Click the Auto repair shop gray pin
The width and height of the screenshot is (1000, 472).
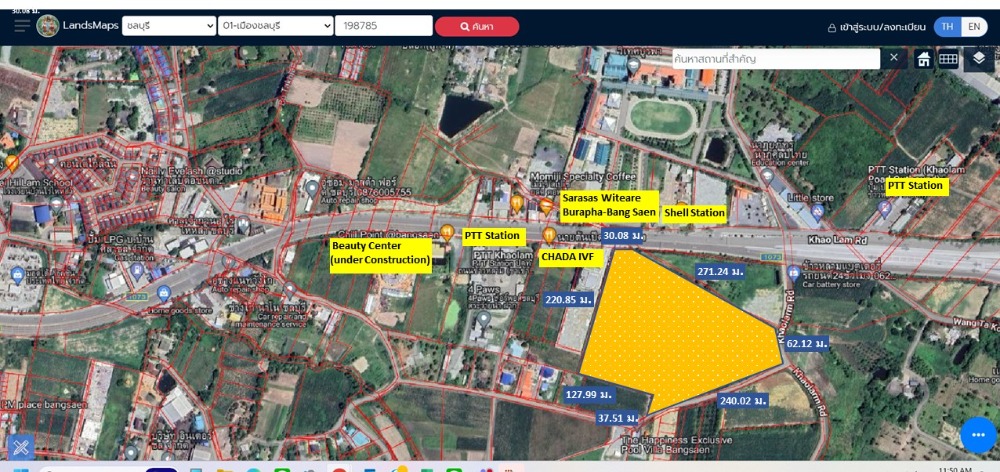(x=312, y=189)
